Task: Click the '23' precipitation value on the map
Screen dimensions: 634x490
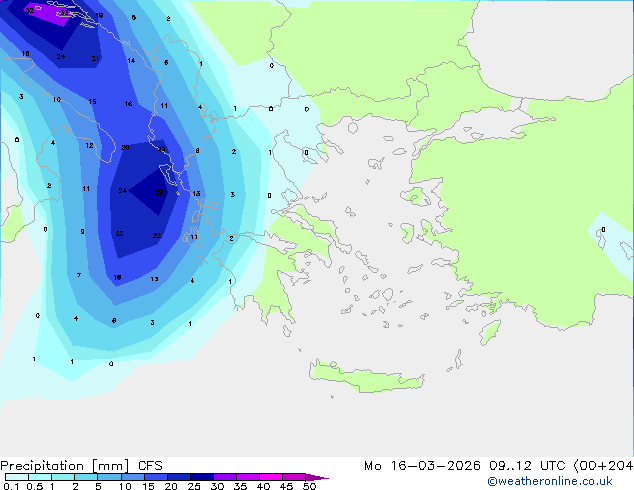Action: click(120, 234)
